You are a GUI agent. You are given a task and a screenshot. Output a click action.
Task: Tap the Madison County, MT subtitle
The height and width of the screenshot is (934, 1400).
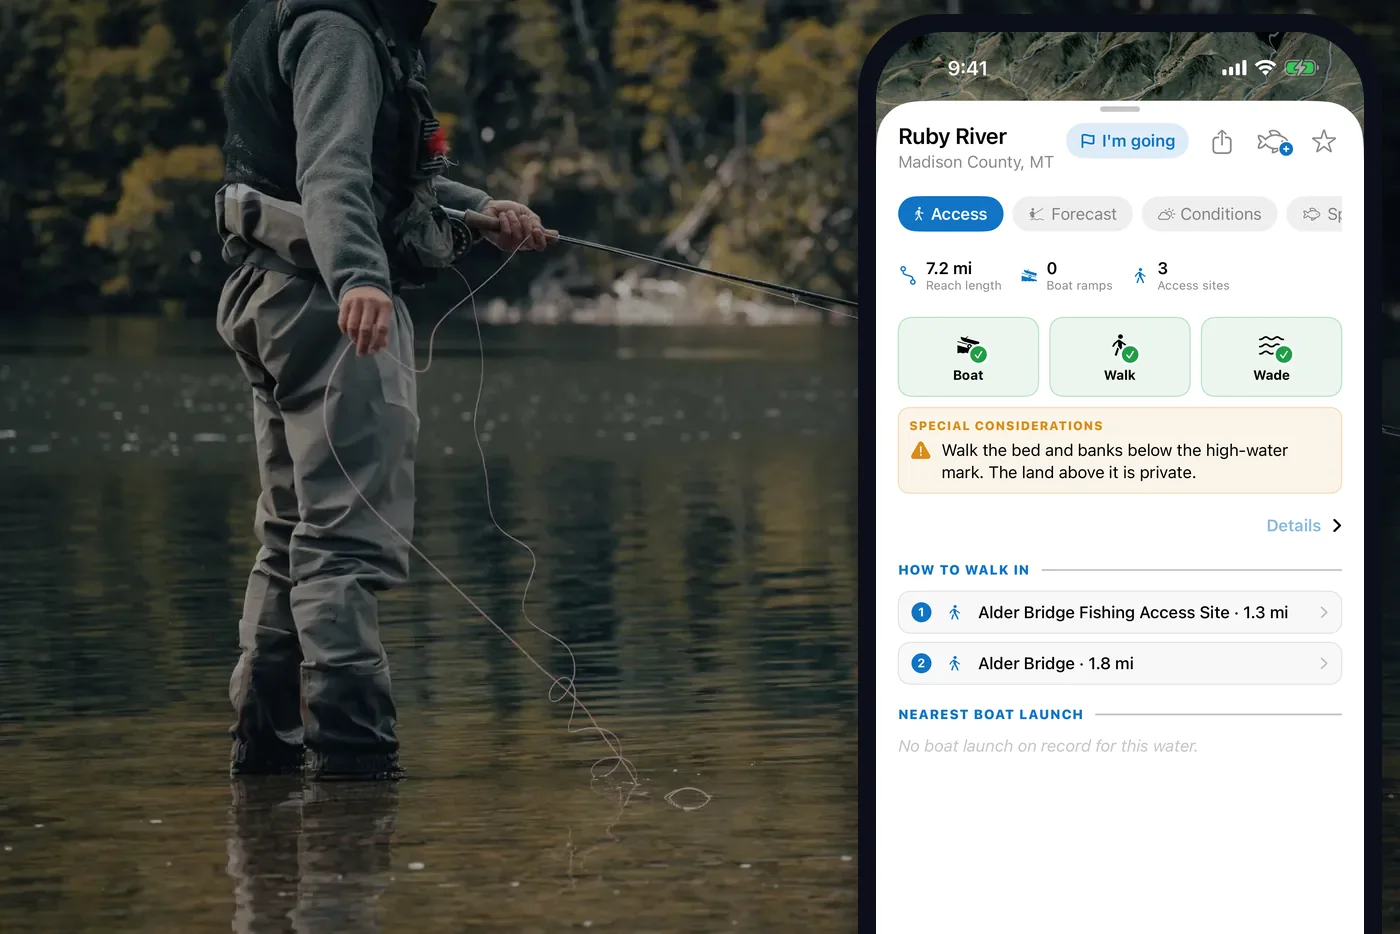[x=976, y=162]
